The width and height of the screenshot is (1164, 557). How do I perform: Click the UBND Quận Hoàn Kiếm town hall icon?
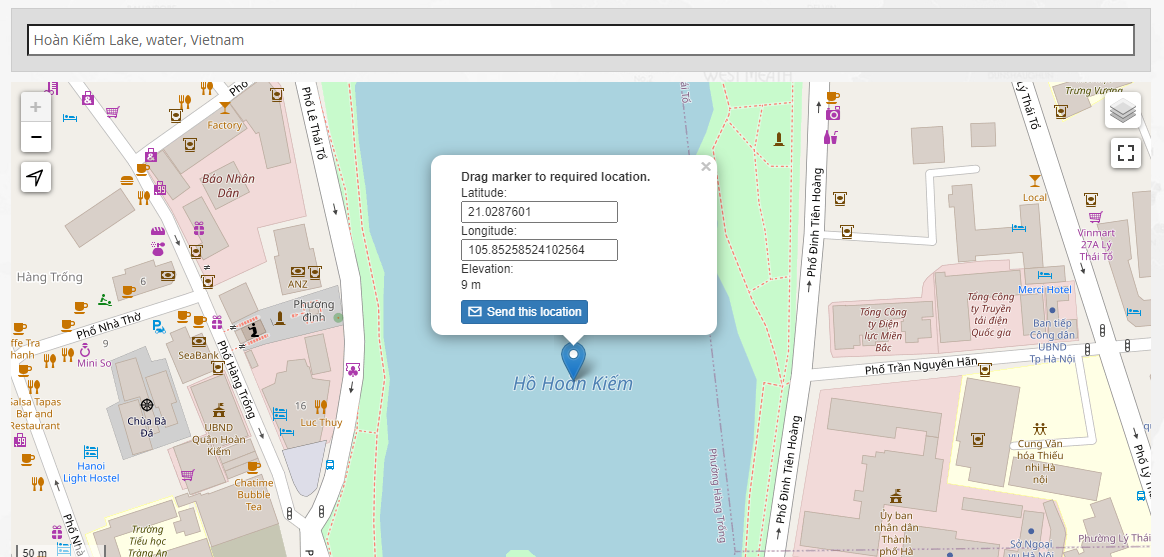218,410
